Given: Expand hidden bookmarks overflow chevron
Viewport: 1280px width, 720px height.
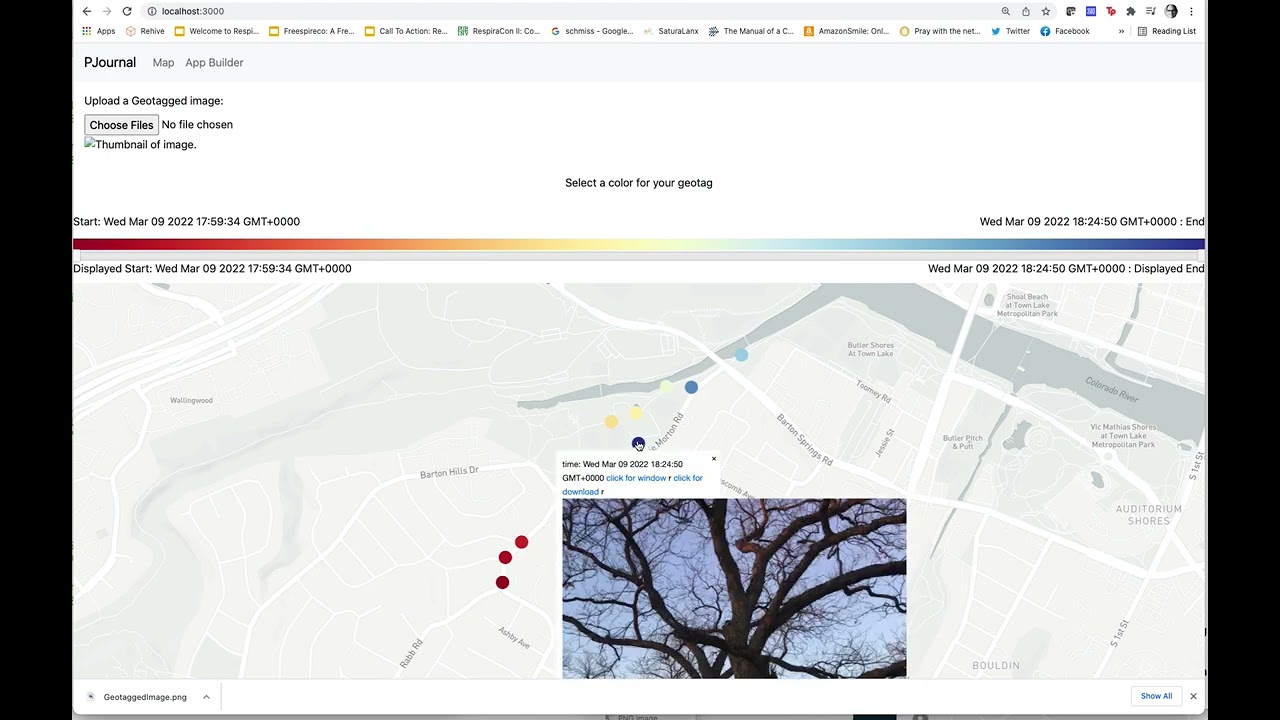Looking at the screenshot, I should (x=1121, y=31).
